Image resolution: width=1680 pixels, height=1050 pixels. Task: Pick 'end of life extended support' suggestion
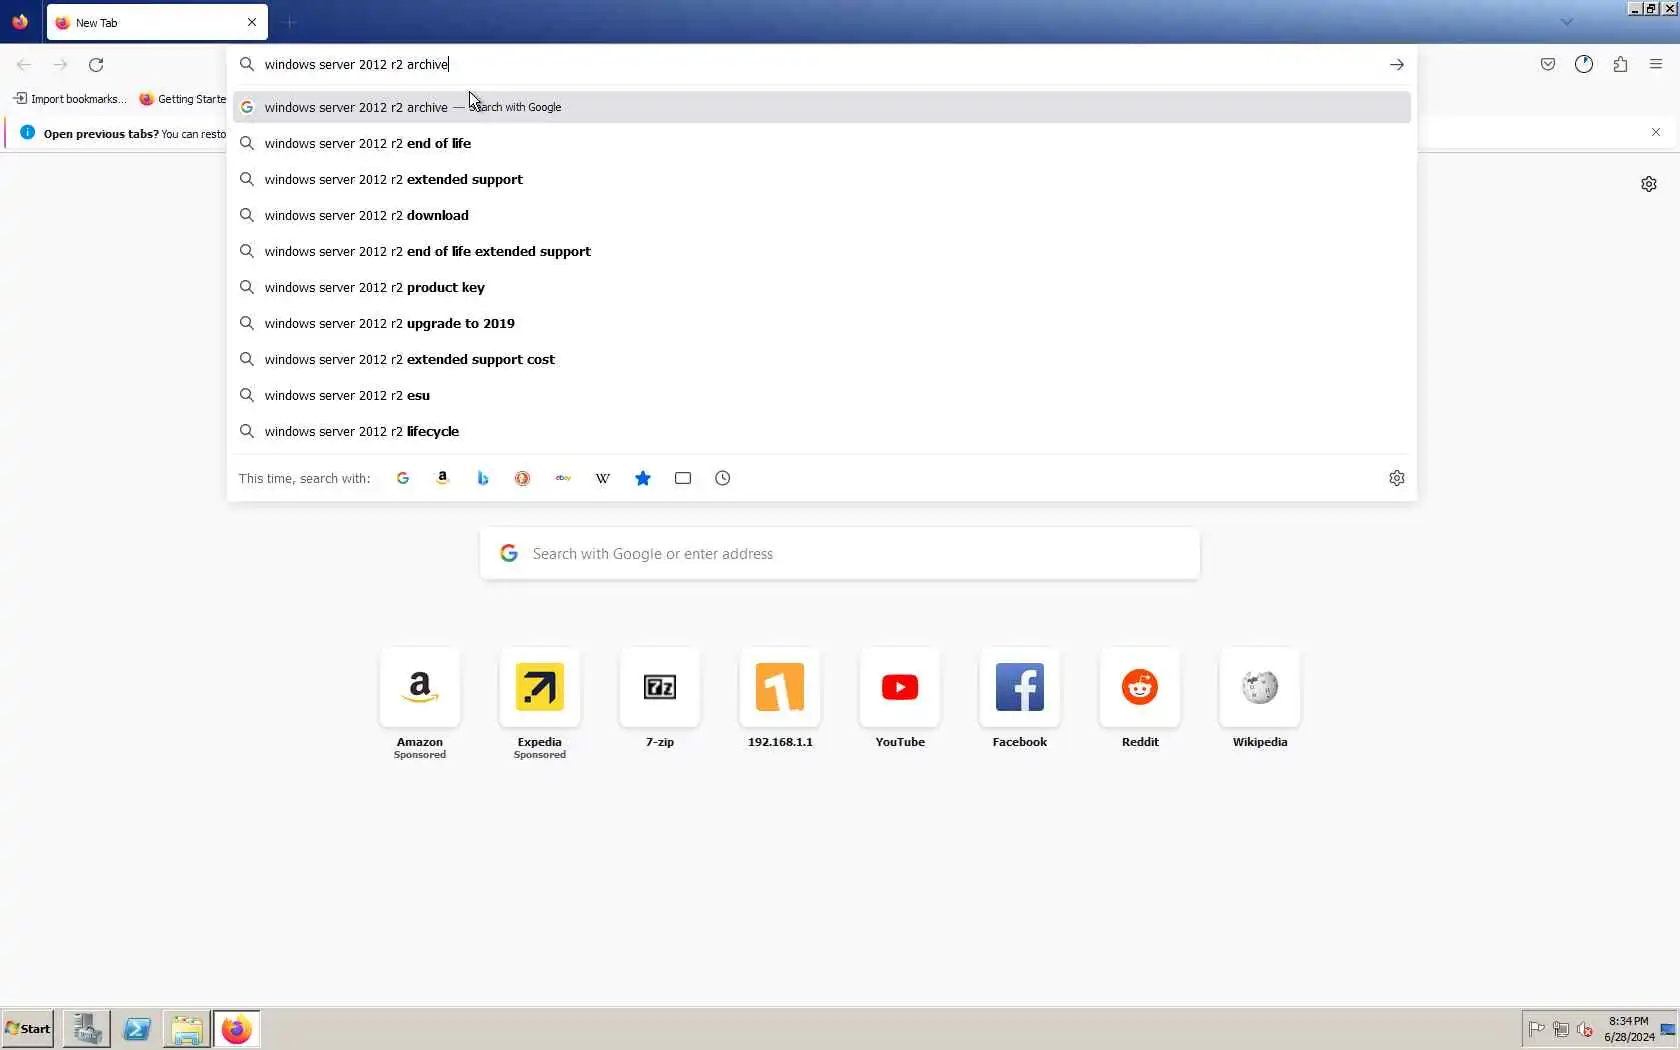822,251
